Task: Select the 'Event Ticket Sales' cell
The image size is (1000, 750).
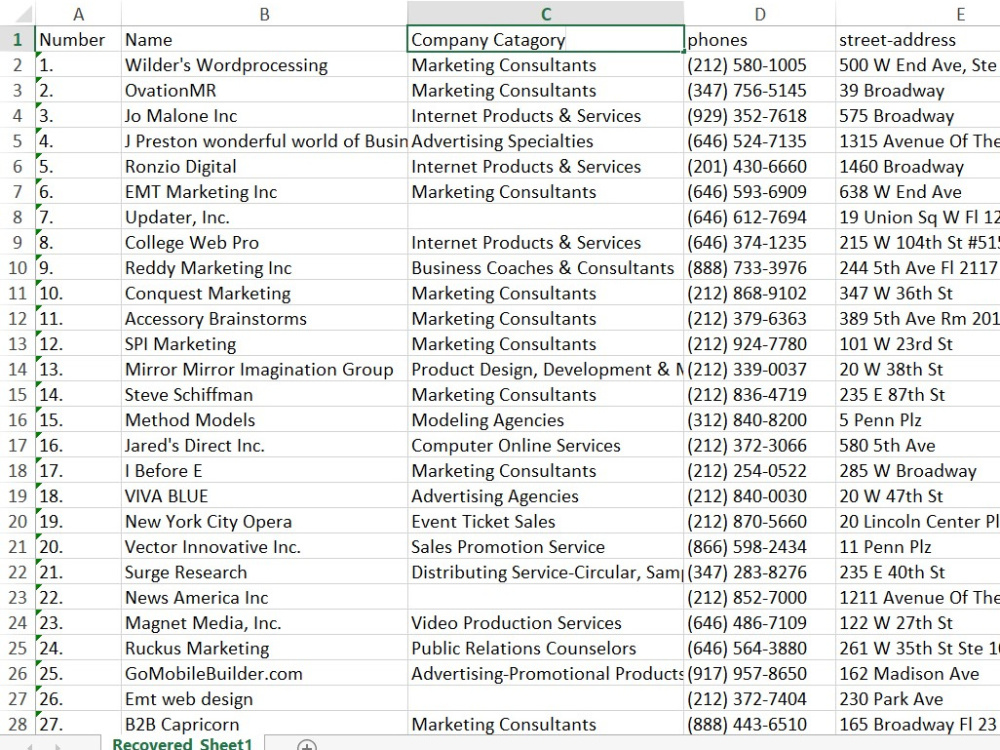Action: [x=545, y=521]
